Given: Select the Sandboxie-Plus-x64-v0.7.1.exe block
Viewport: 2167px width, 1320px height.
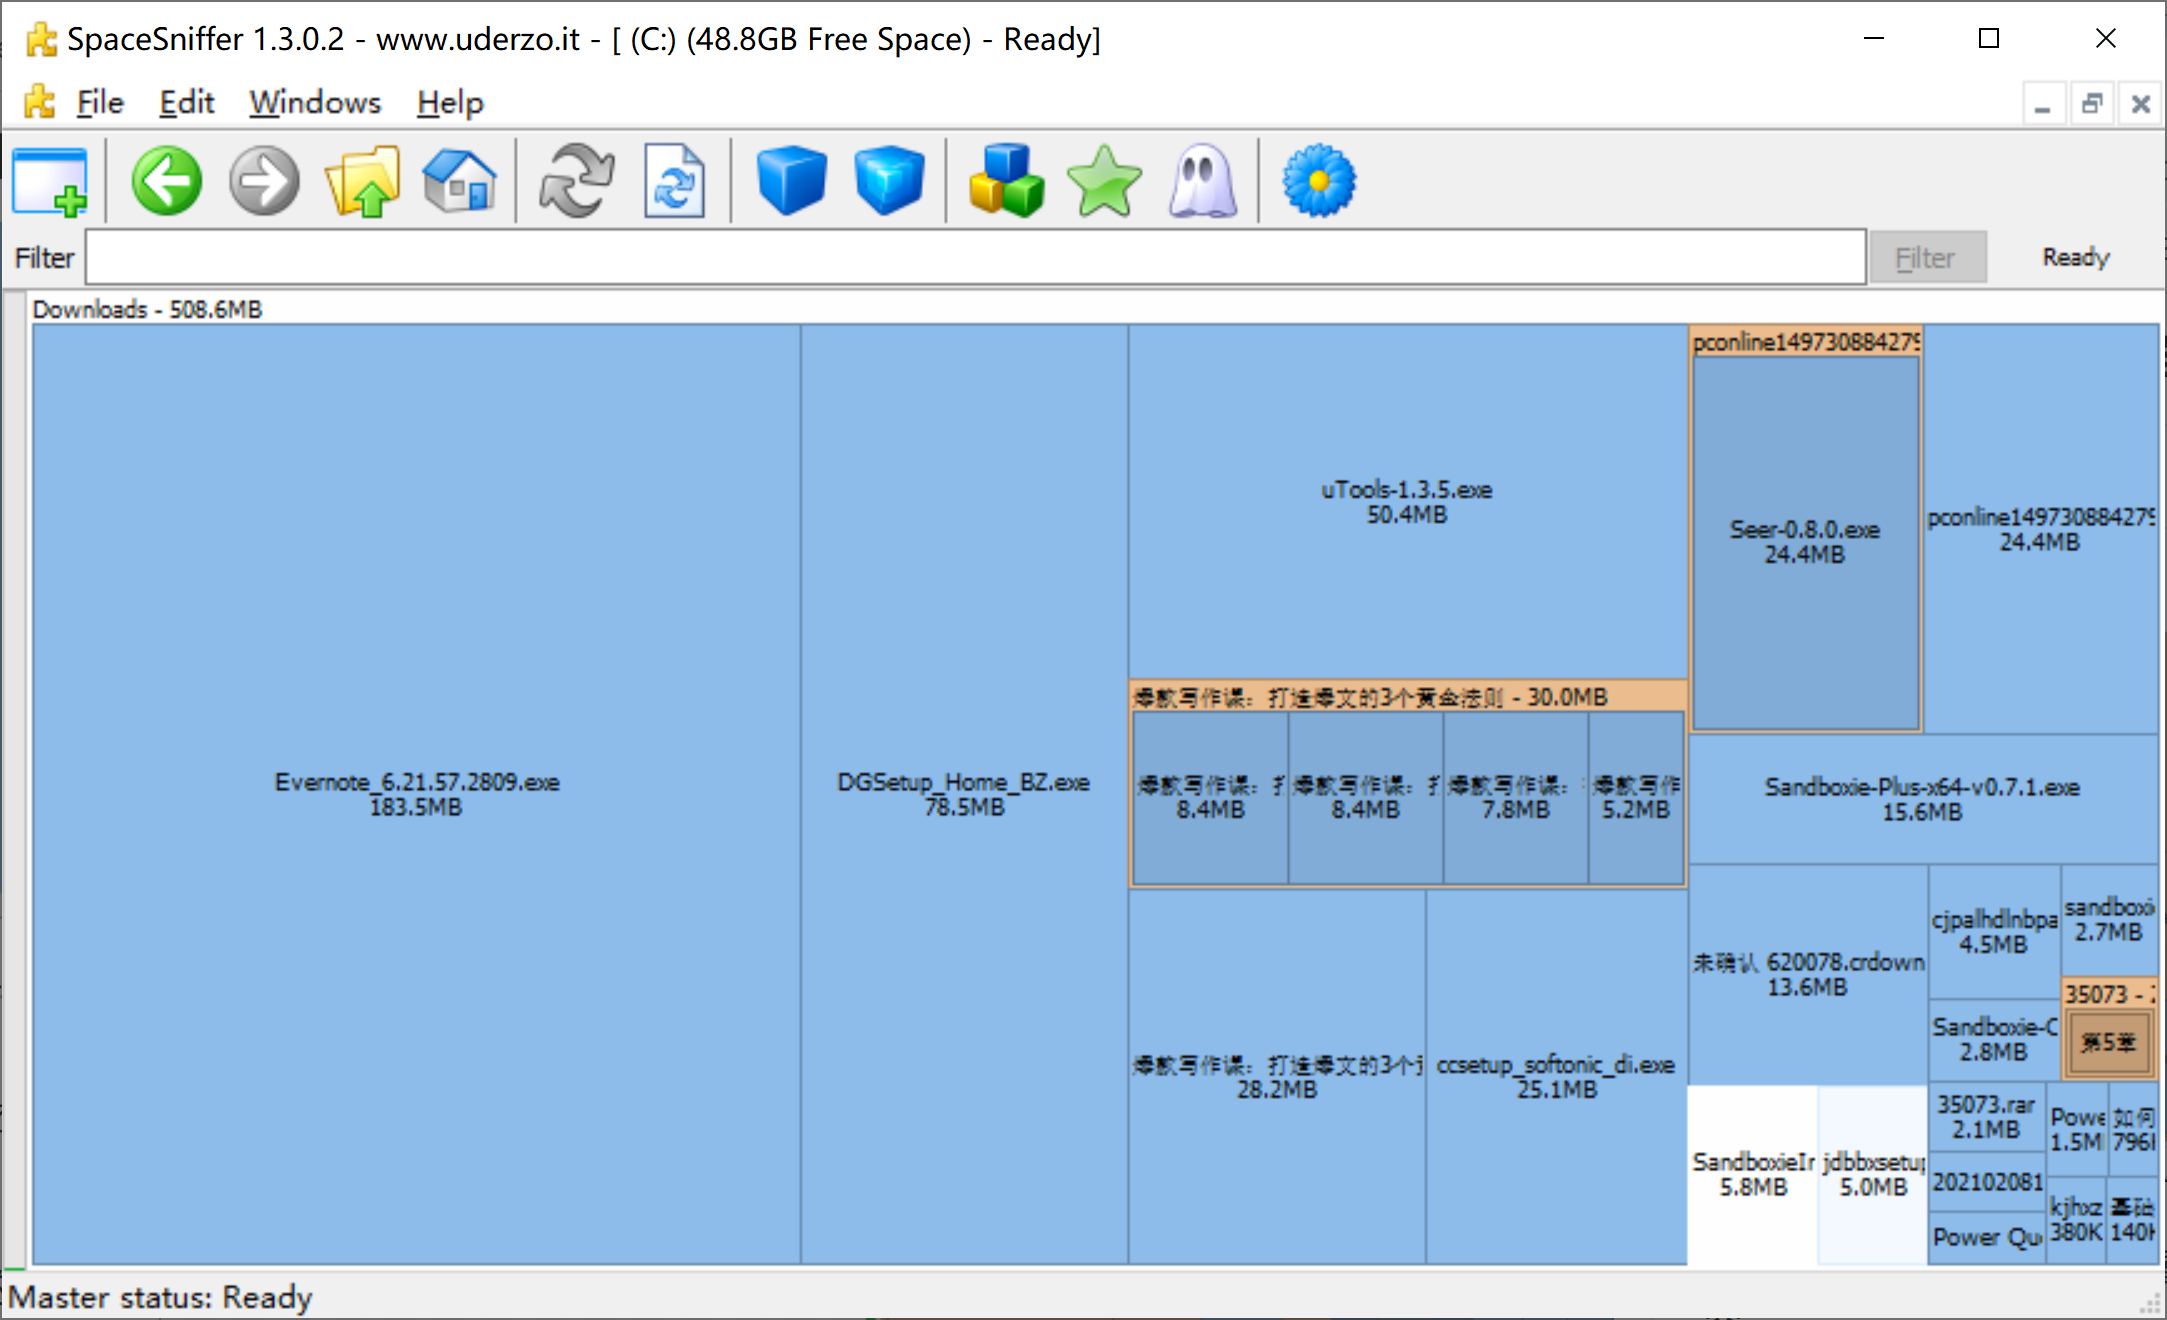Looking at the screenshot, I should (x=1922, y=799).
